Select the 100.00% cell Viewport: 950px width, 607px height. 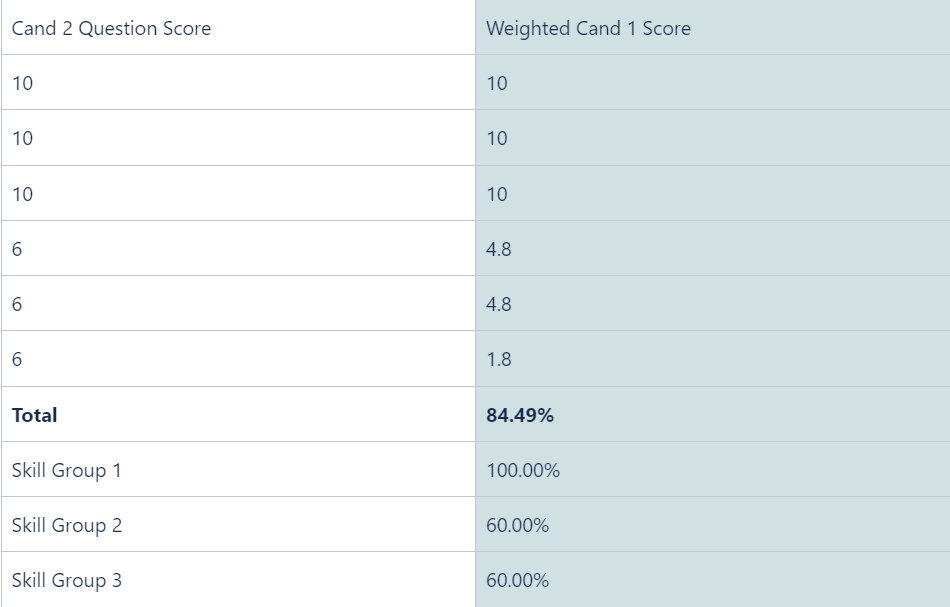(712, 469)
